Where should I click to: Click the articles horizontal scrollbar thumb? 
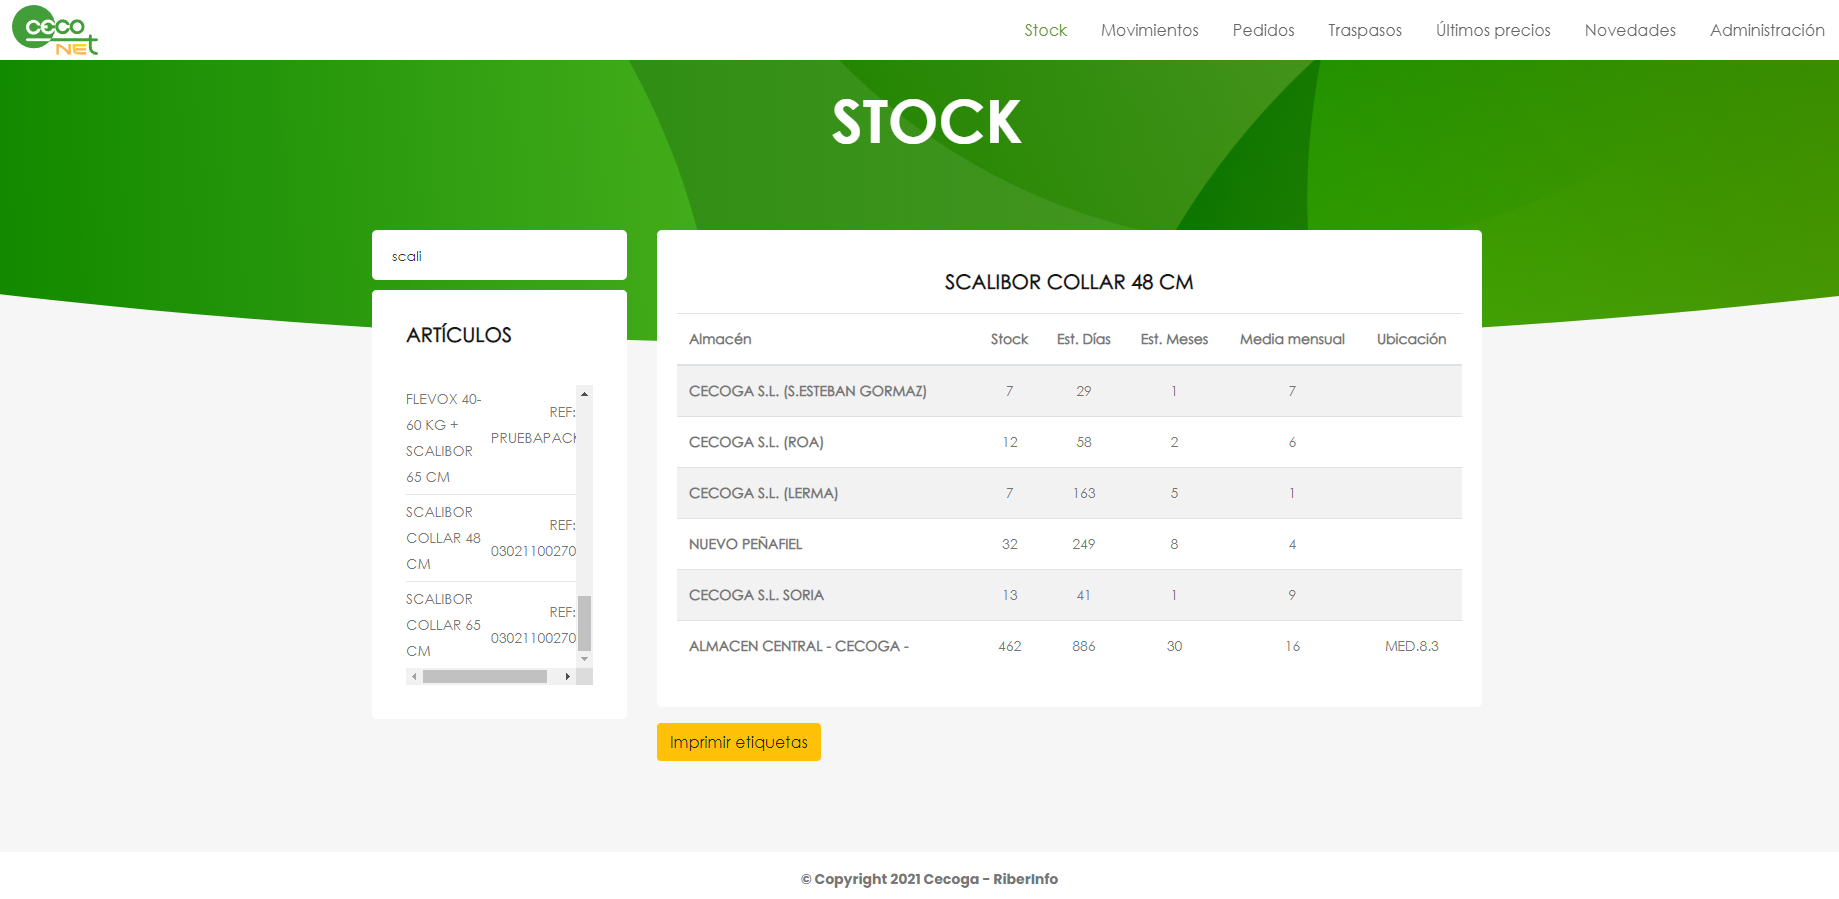[485, 677]
